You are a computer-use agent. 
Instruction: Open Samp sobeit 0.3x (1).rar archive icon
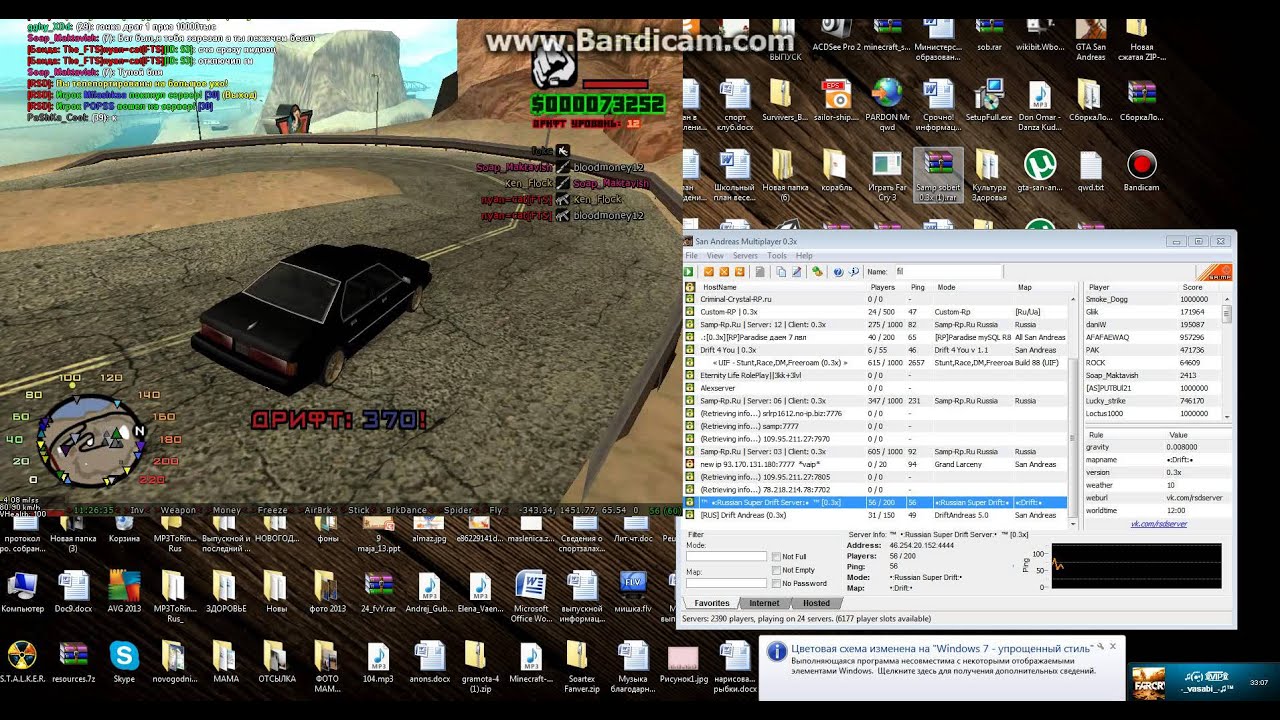coord(939,176)
